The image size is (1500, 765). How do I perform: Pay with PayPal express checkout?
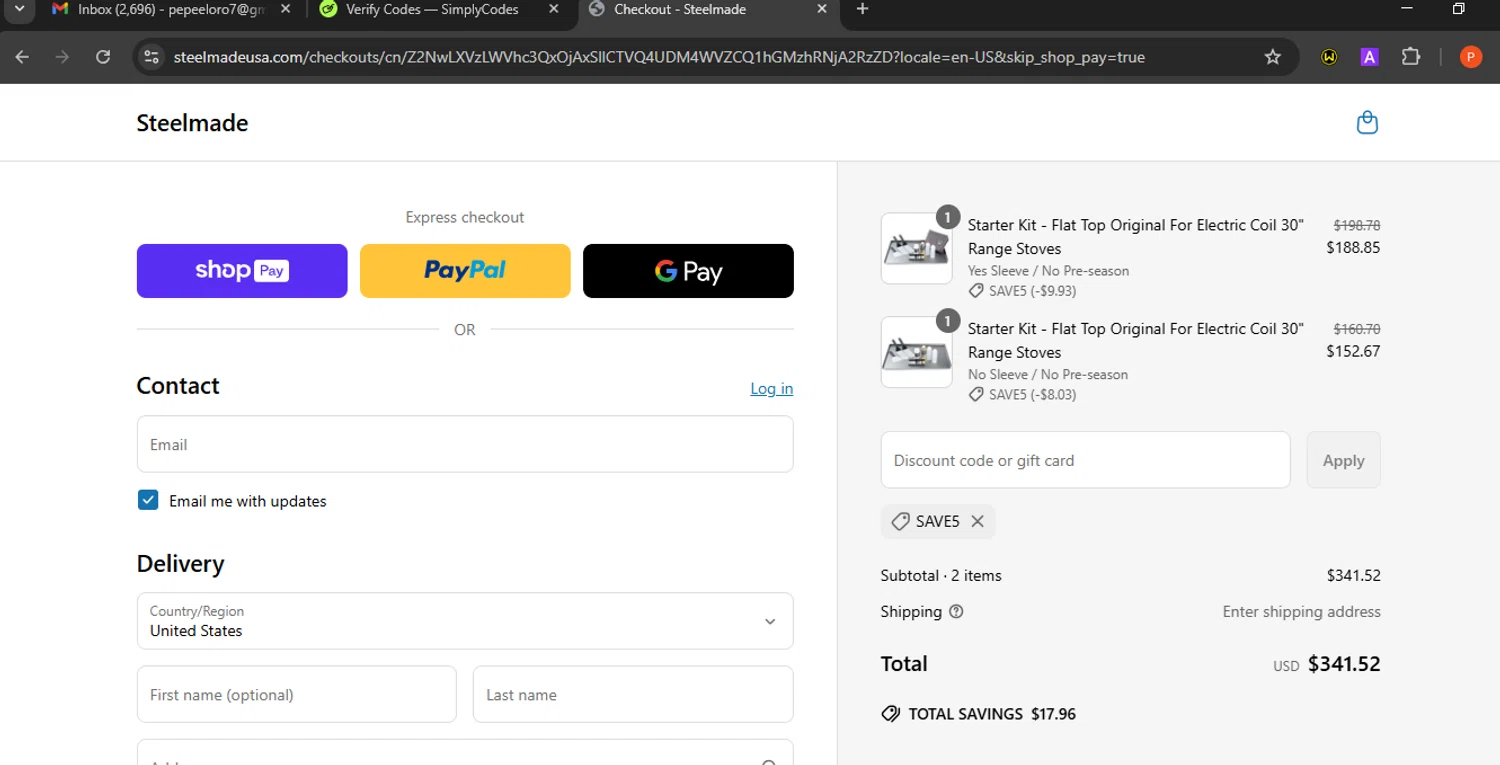click(x=465, y=271)
